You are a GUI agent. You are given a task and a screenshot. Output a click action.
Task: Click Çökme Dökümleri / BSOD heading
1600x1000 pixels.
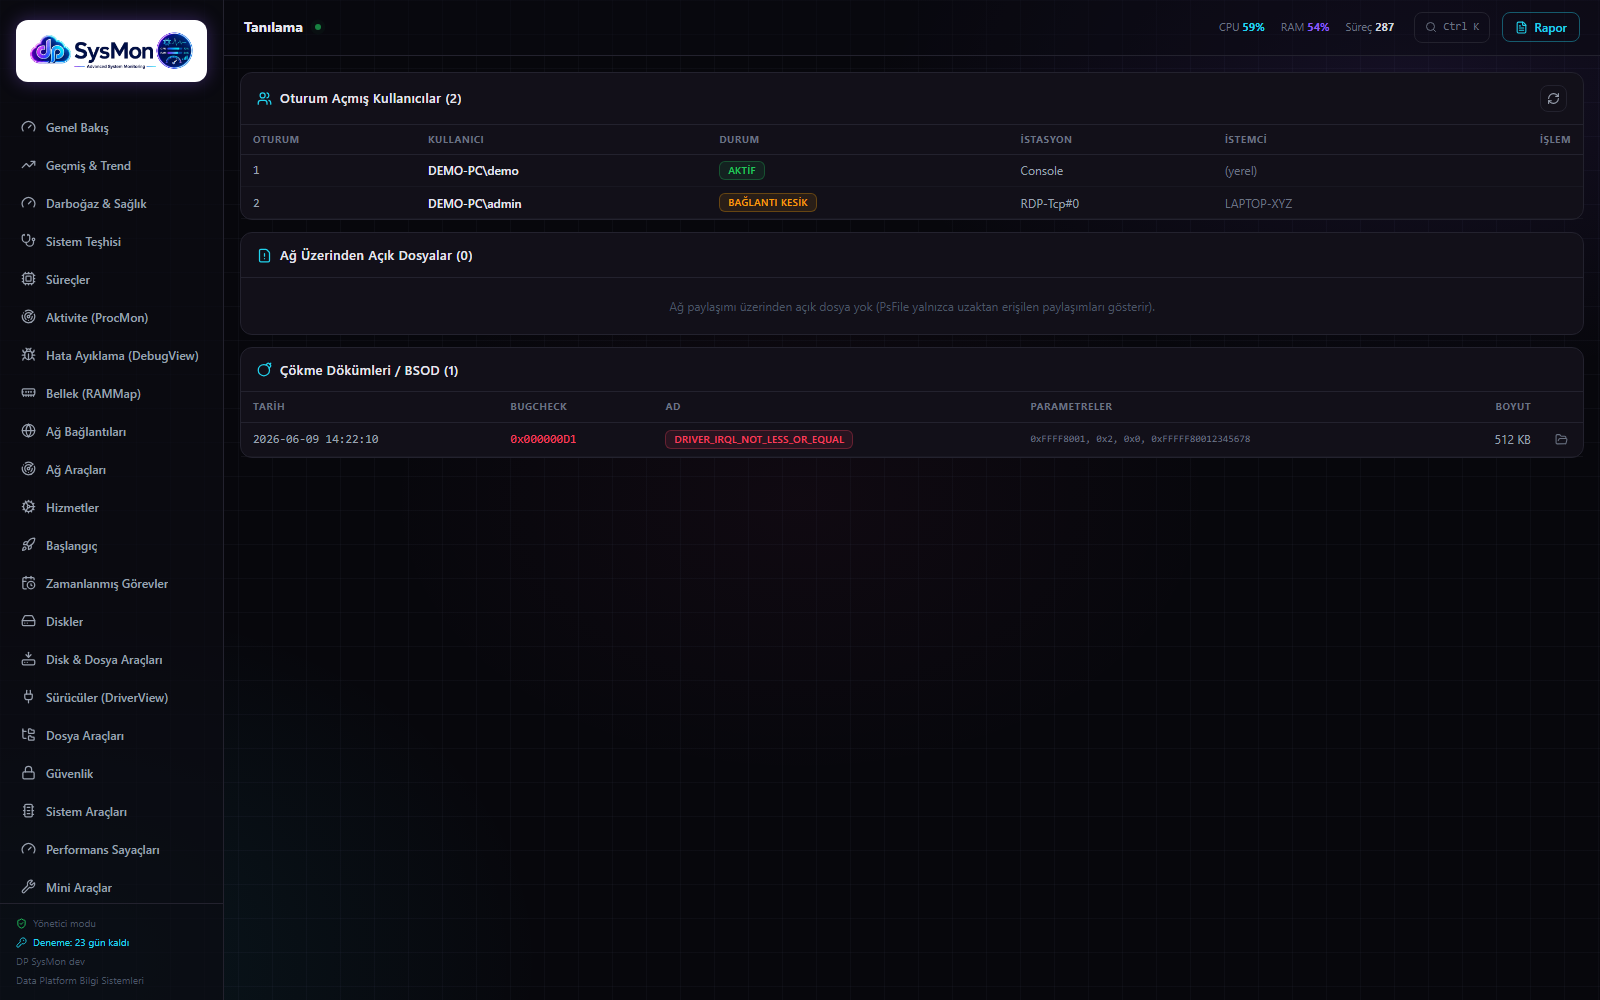pos(369,370)
